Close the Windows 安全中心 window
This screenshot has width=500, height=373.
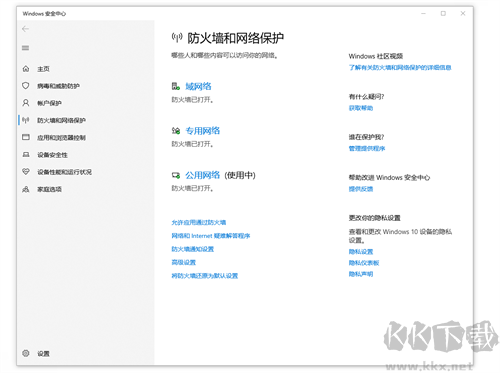[x=463, y=14]
